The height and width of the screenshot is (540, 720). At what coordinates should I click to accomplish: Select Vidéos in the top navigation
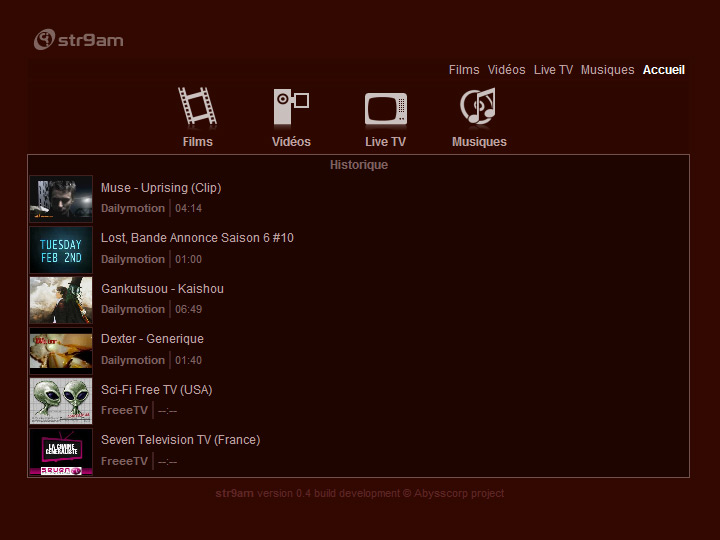point(506,70)
